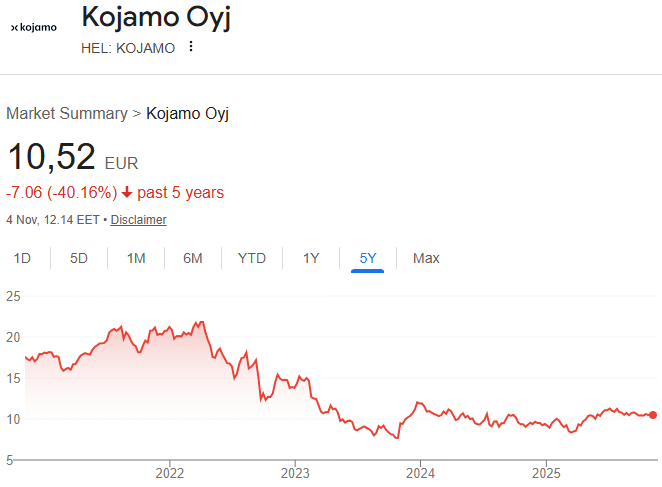Select the 5D time range tab
The width and height of the screenshot is (662, 487).
pos(79,258)
